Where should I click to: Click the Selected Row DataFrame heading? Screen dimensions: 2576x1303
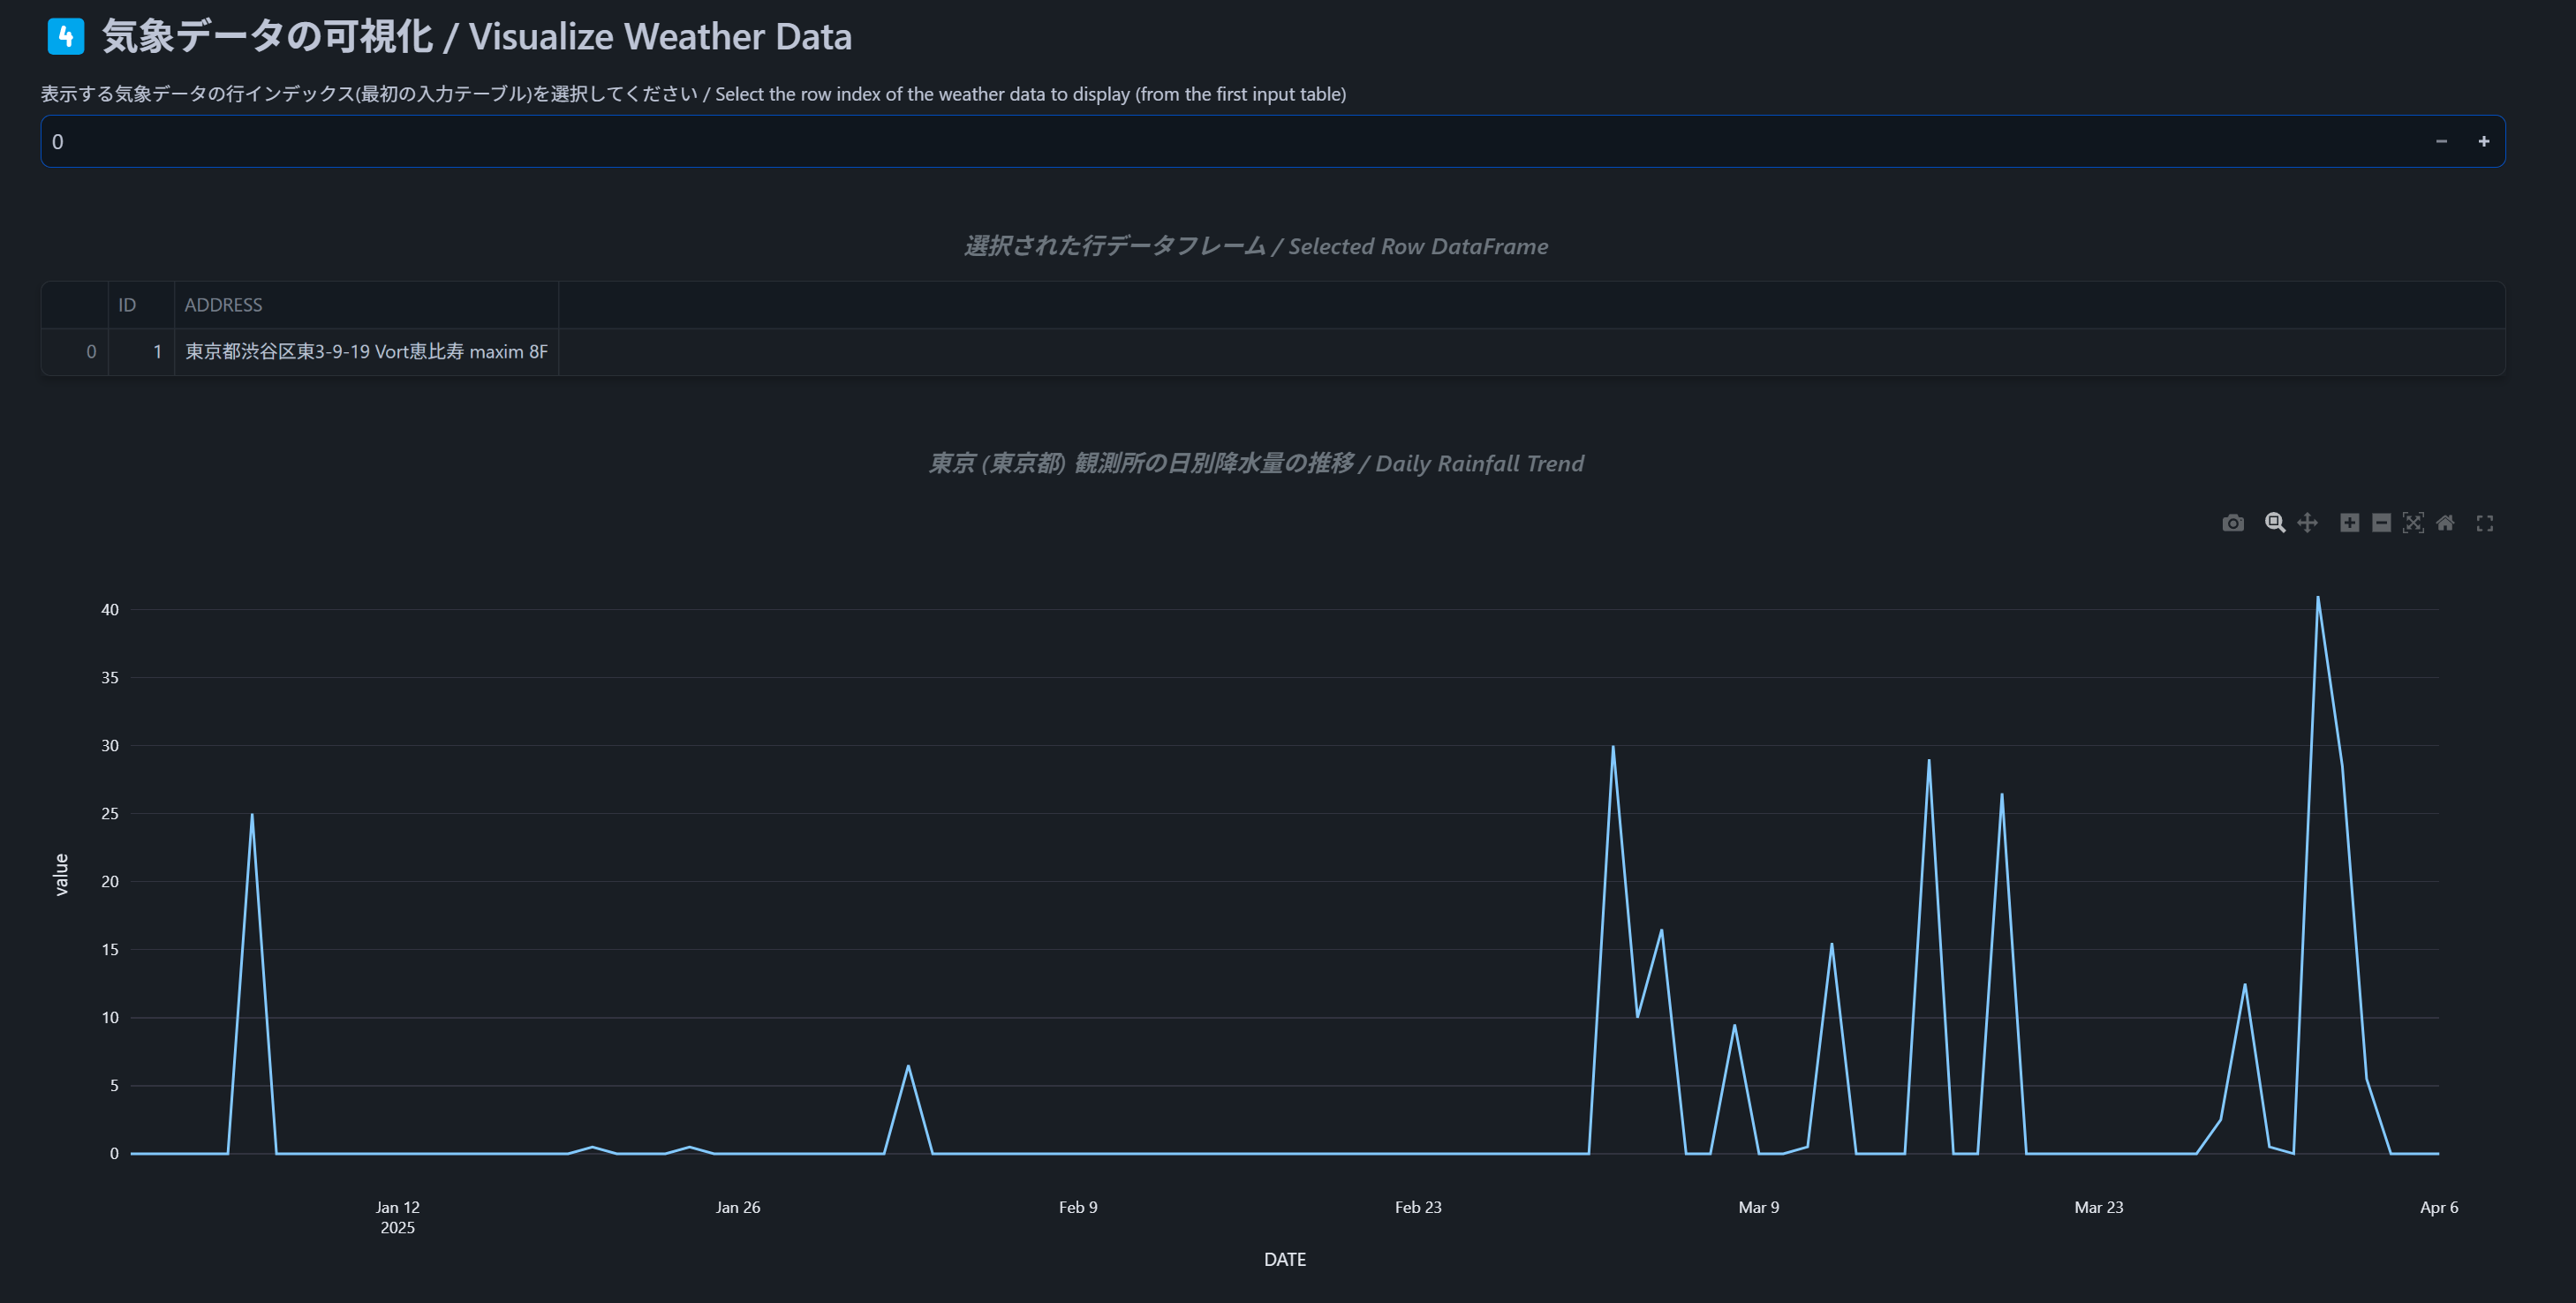pyautogui.click(x=1256, y=246)
